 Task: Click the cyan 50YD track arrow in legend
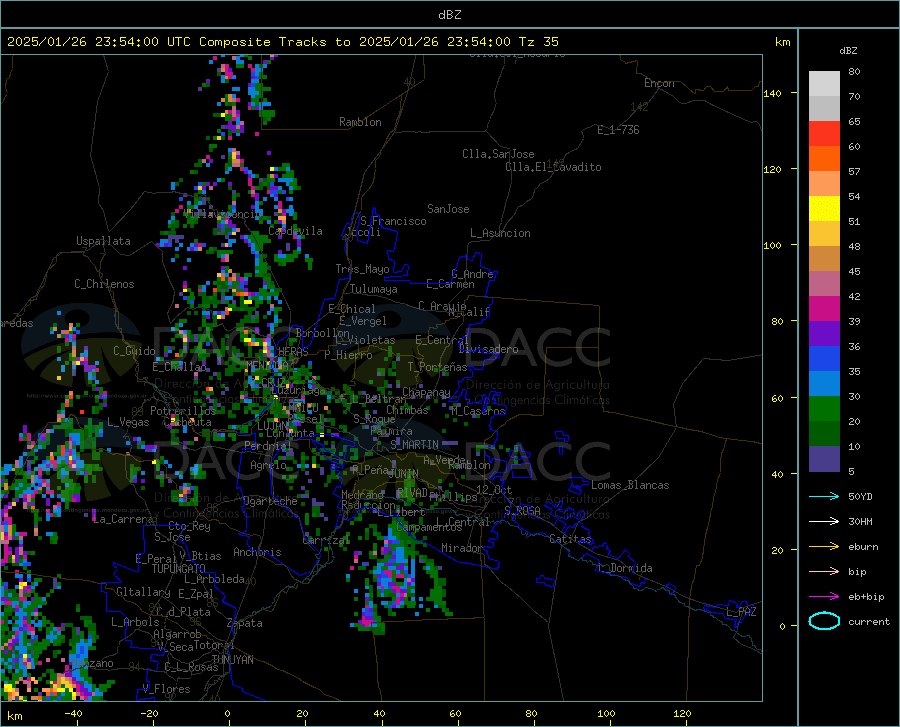click(824, 496)
